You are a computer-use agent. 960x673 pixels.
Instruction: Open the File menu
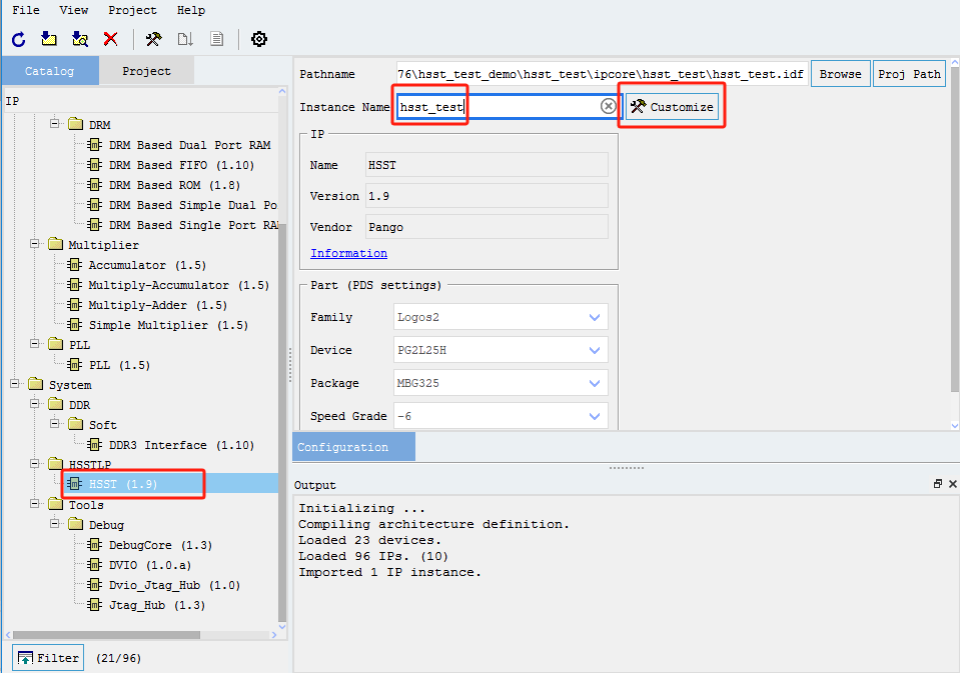[x=26, y=10]
